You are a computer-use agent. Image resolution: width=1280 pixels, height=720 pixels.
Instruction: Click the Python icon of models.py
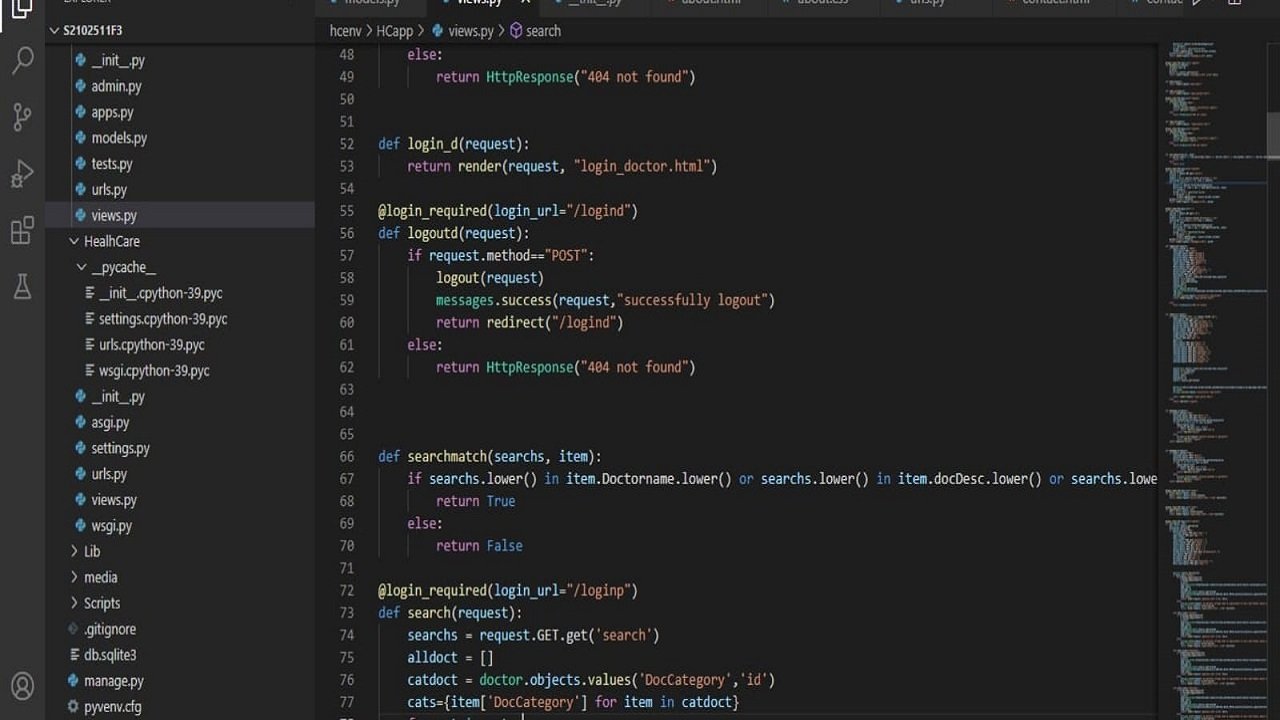80,139
